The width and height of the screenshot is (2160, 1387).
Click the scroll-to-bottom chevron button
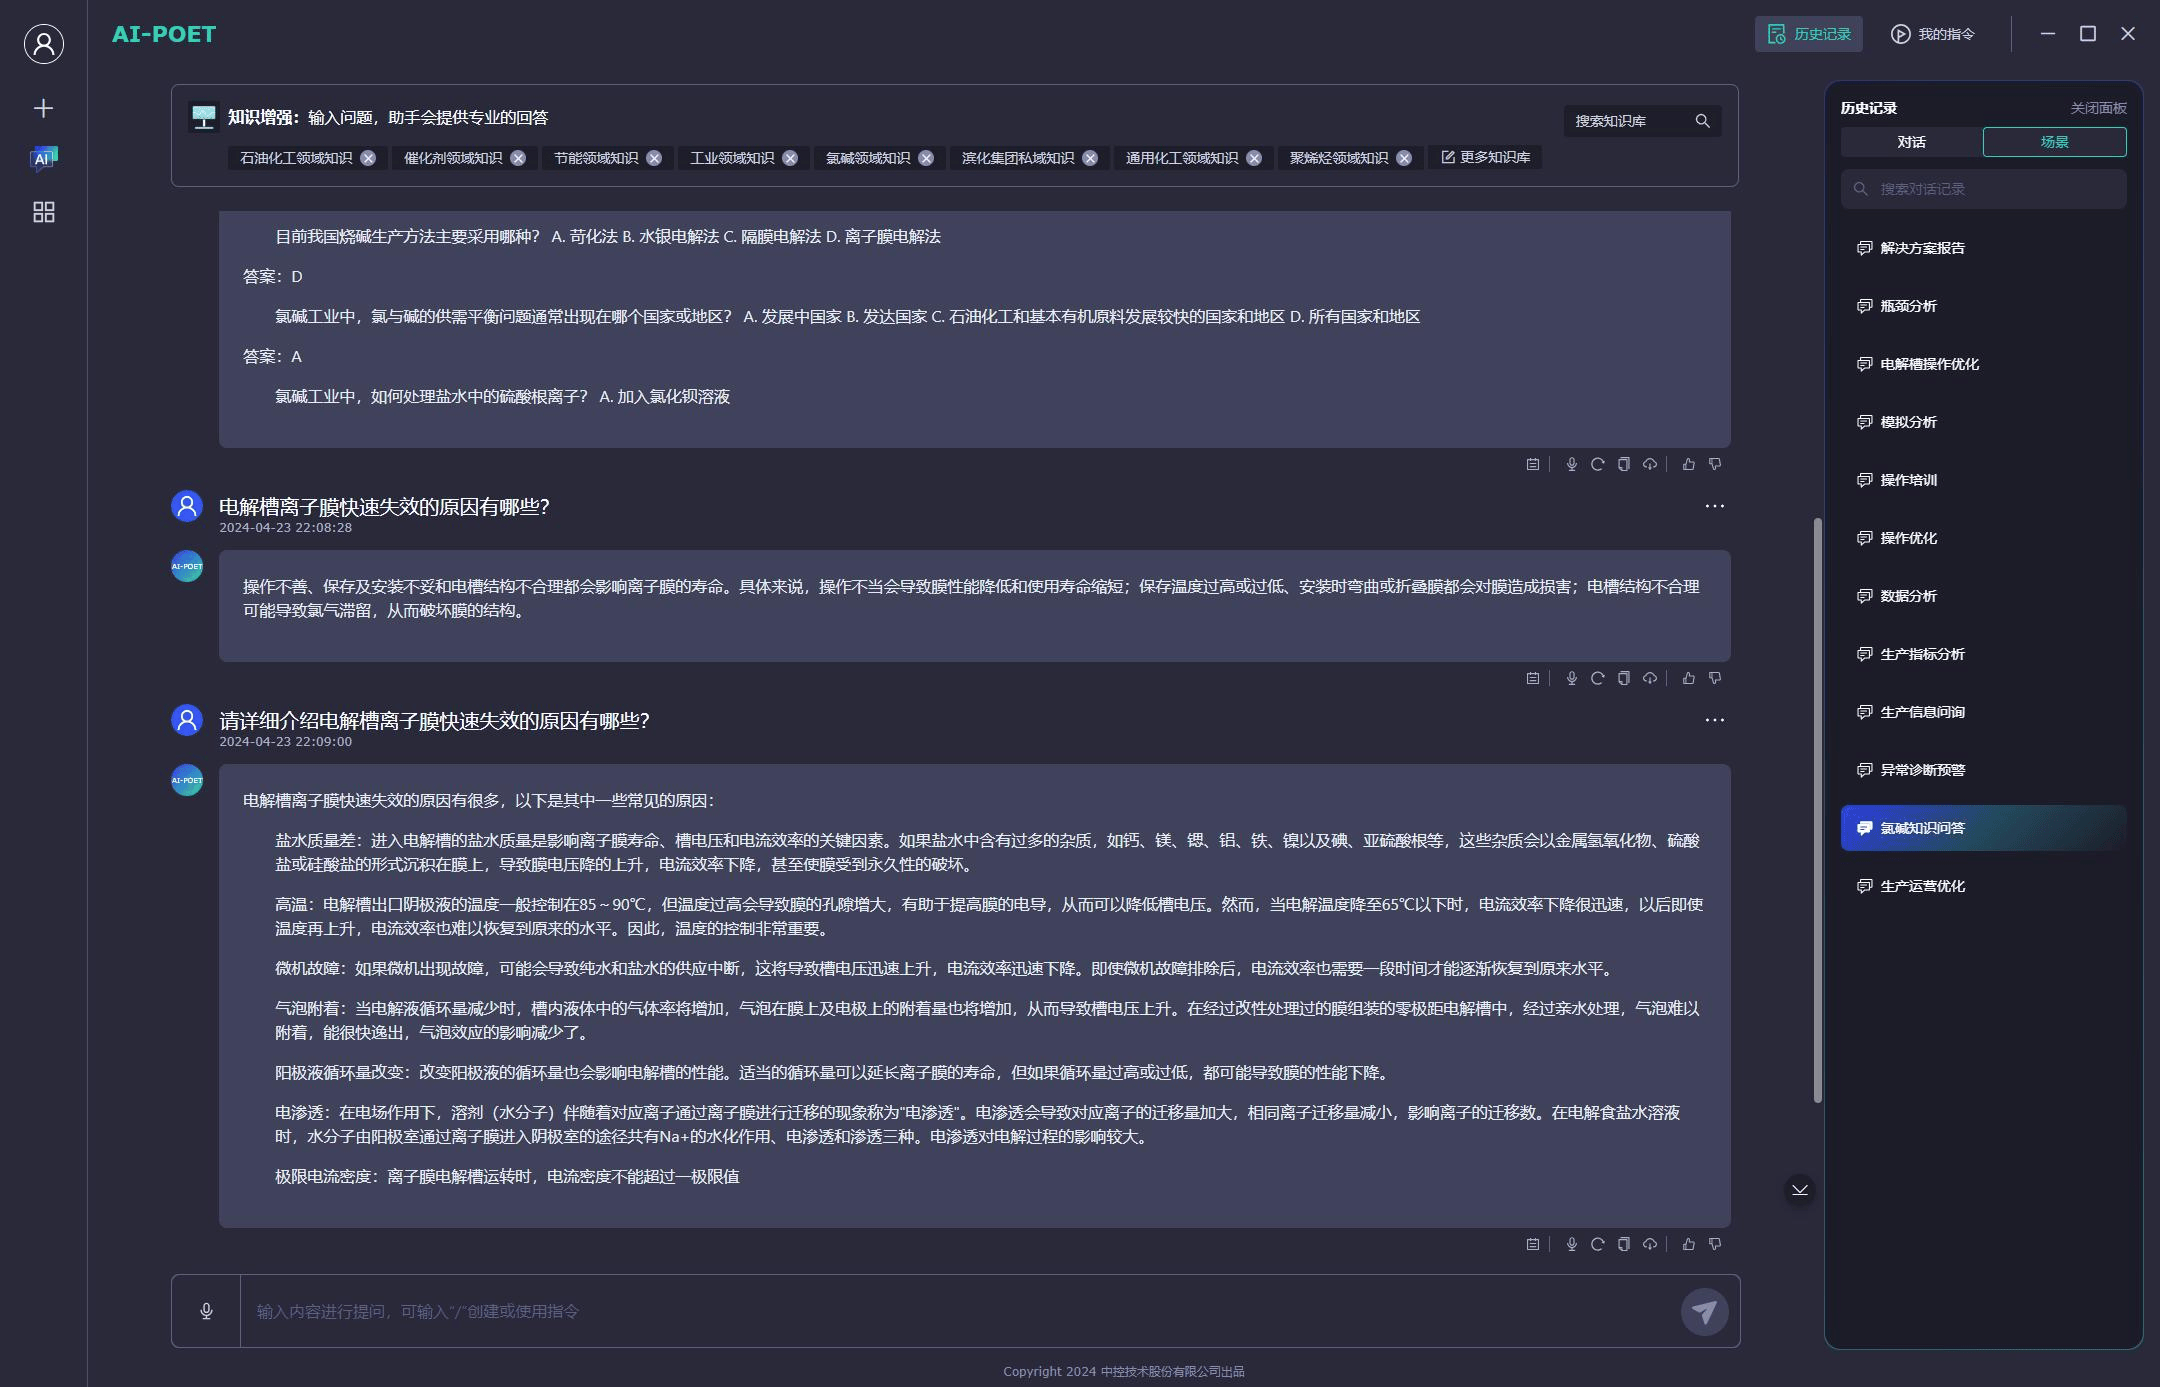pyautogui.click(x=1800, y=1189)
